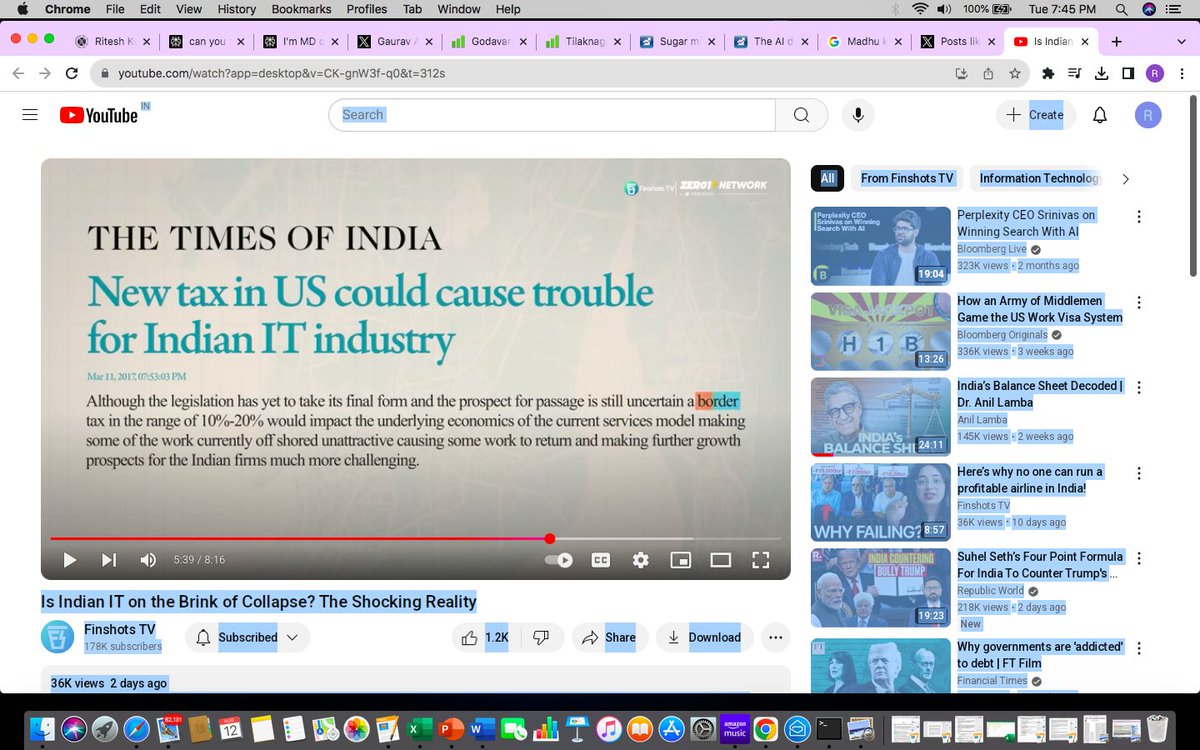Enable theater mode
This screenshot has height=750, width=1200.
pos(720,560)
